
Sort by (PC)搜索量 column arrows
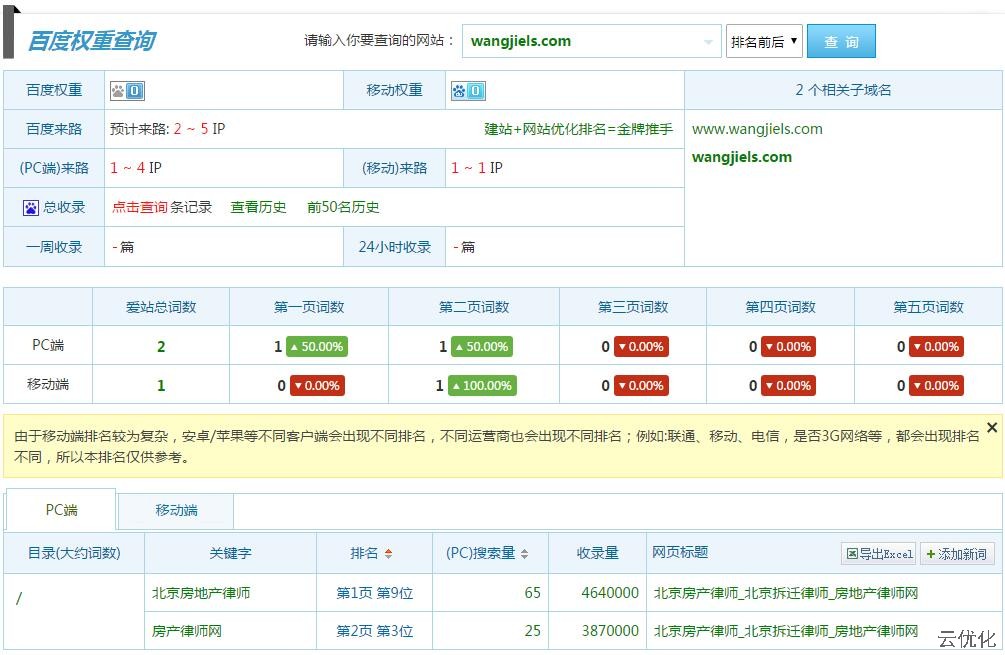click(524, 554)
